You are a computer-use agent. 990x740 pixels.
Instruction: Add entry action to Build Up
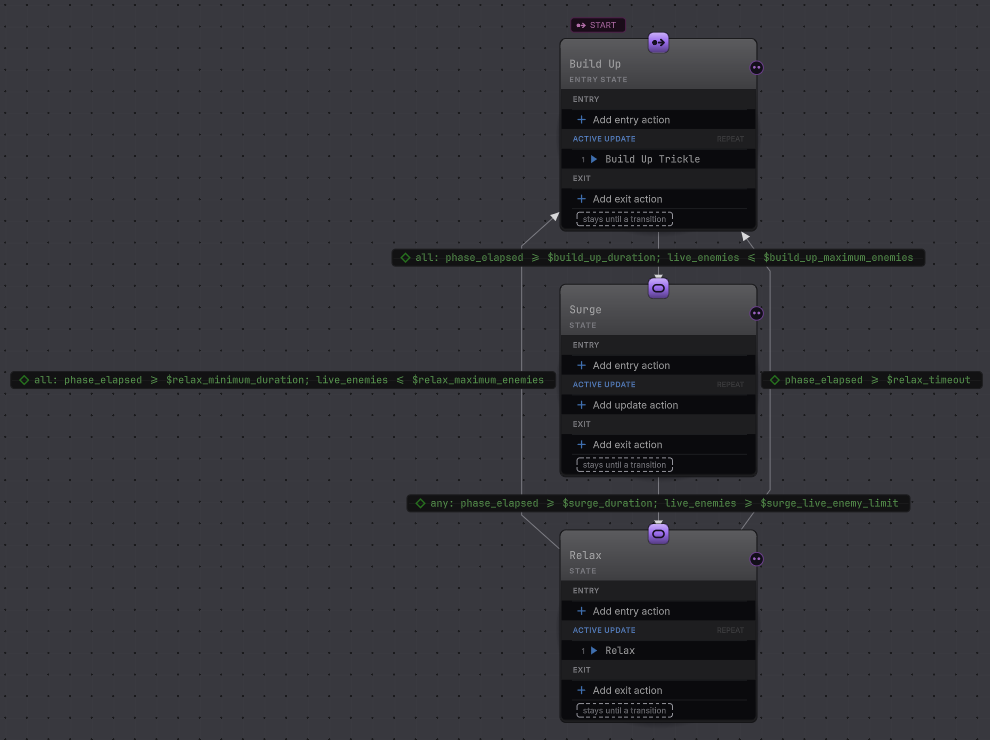(x=658, y=120)
